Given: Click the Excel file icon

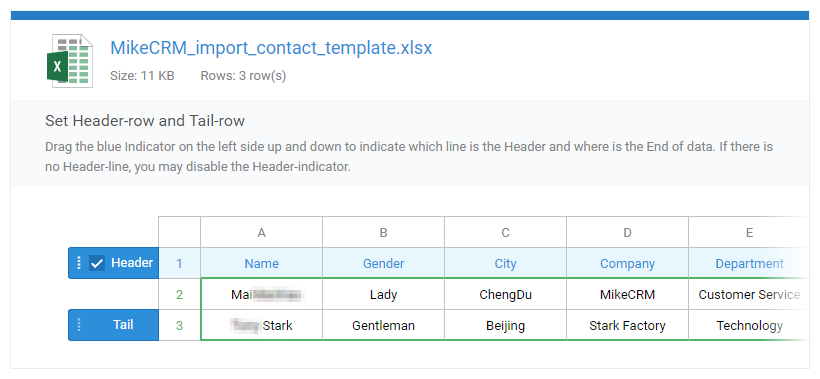Looking at the screenshot, I should pyautogui.click(x=70, y=61).
